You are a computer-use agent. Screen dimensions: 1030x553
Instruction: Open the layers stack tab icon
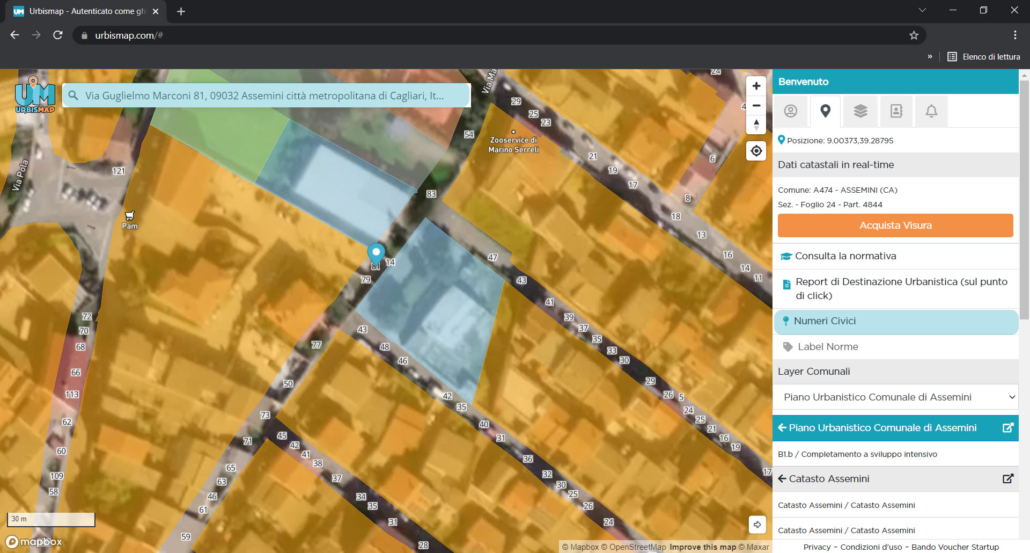pyautogui.click(x=861, y=111)
